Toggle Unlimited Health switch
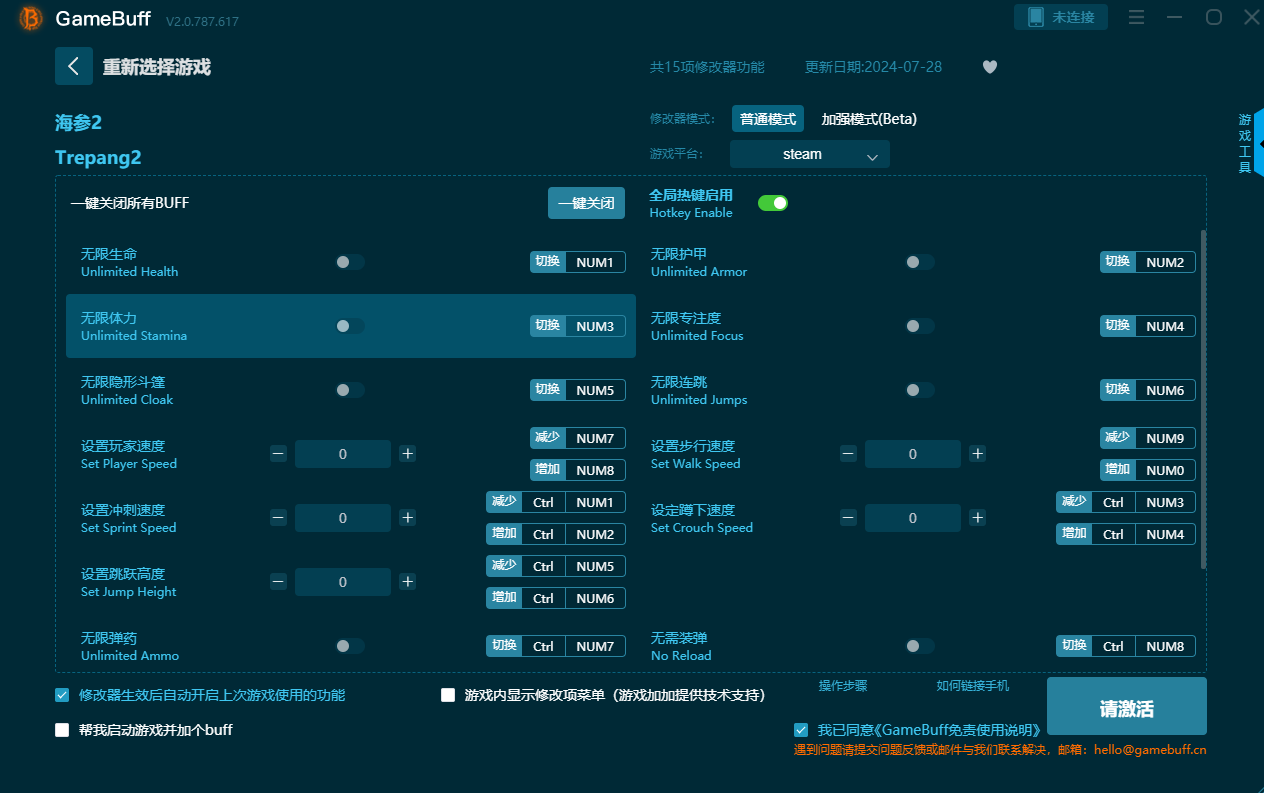Viewport: 1264px width, 793px height. coord(349,262)
